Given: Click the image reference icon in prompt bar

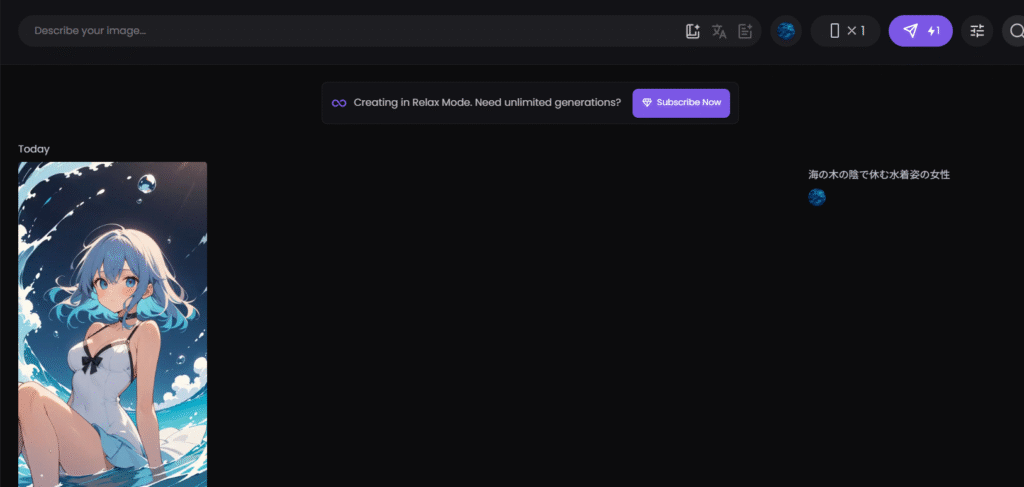Looking at the screenshot, I should [693, 31].
